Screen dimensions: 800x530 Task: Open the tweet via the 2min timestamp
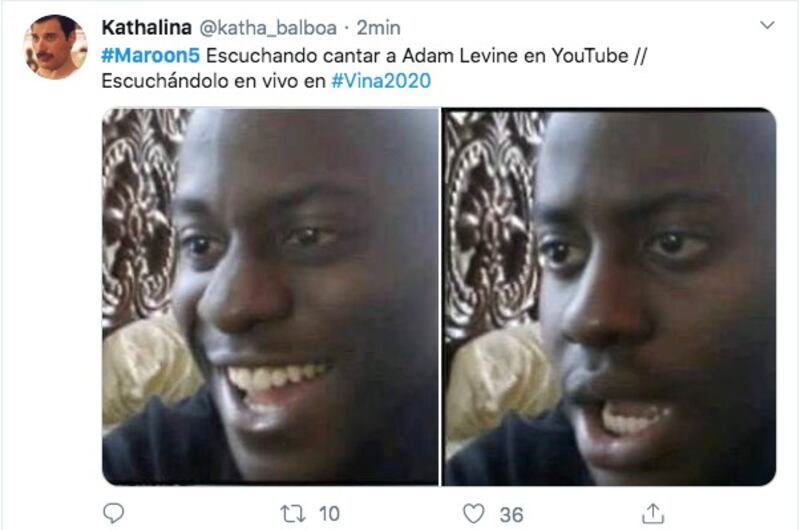point(378,28)
